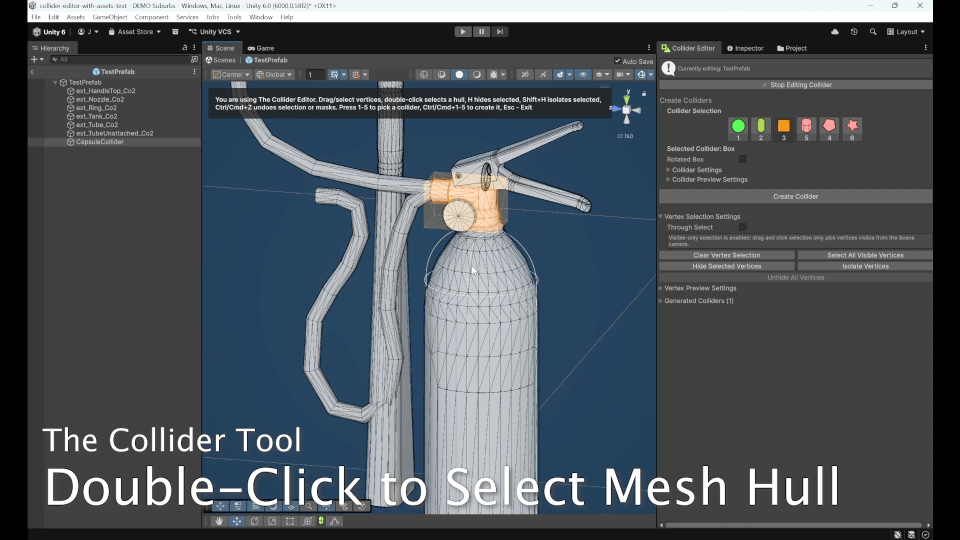Click the unlit draw mode icon
This screenshot has height=540, width=960.
477,75
